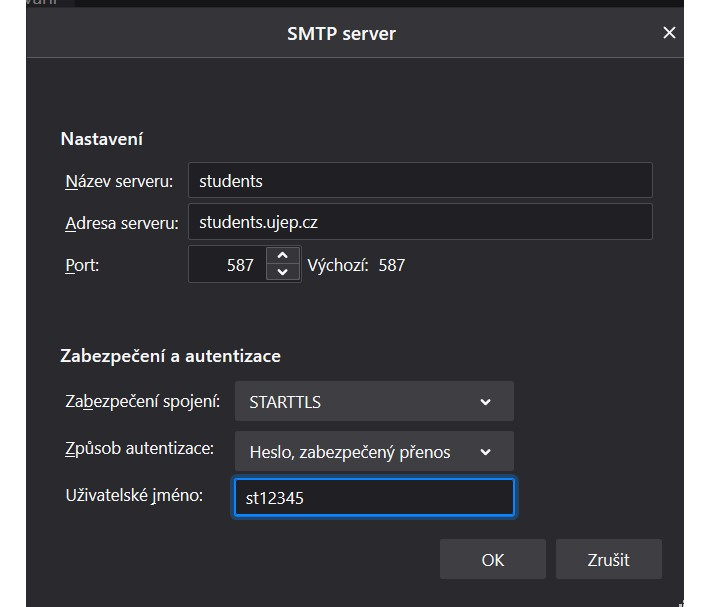Click the Zabezpečení spojení label
Image resolution: width=710 pixels, height=607 pixels.
(x=141, y=401)
